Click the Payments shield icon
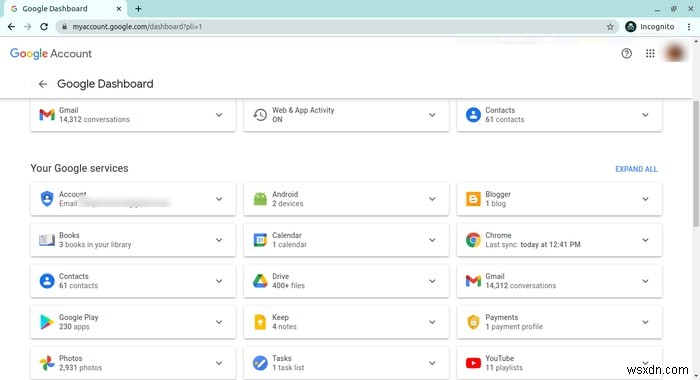The image size is (700, 380). coord(473,322)
